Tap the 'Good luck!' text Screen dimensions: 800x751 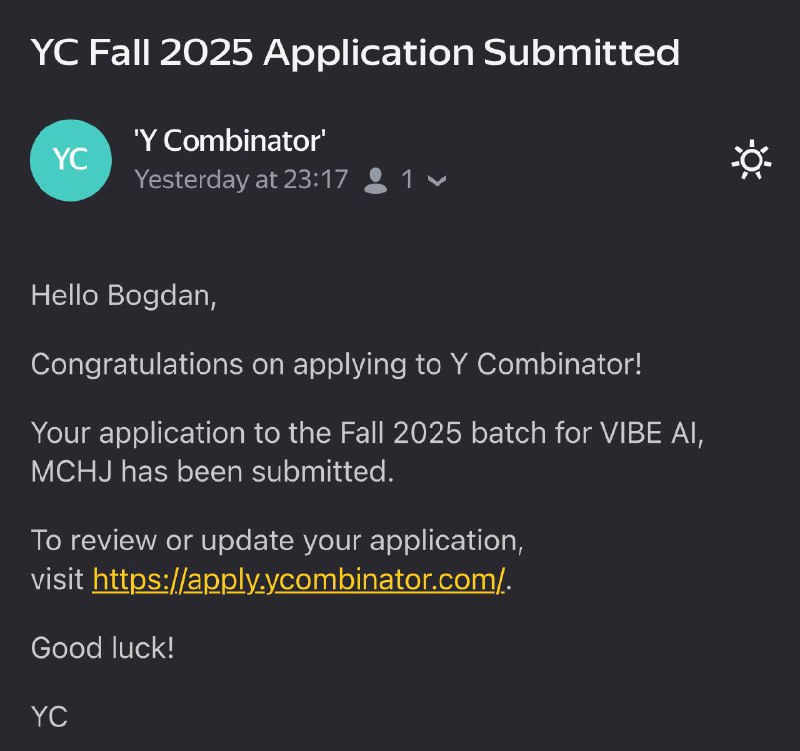pyautogui.click(x=103, y=648)
